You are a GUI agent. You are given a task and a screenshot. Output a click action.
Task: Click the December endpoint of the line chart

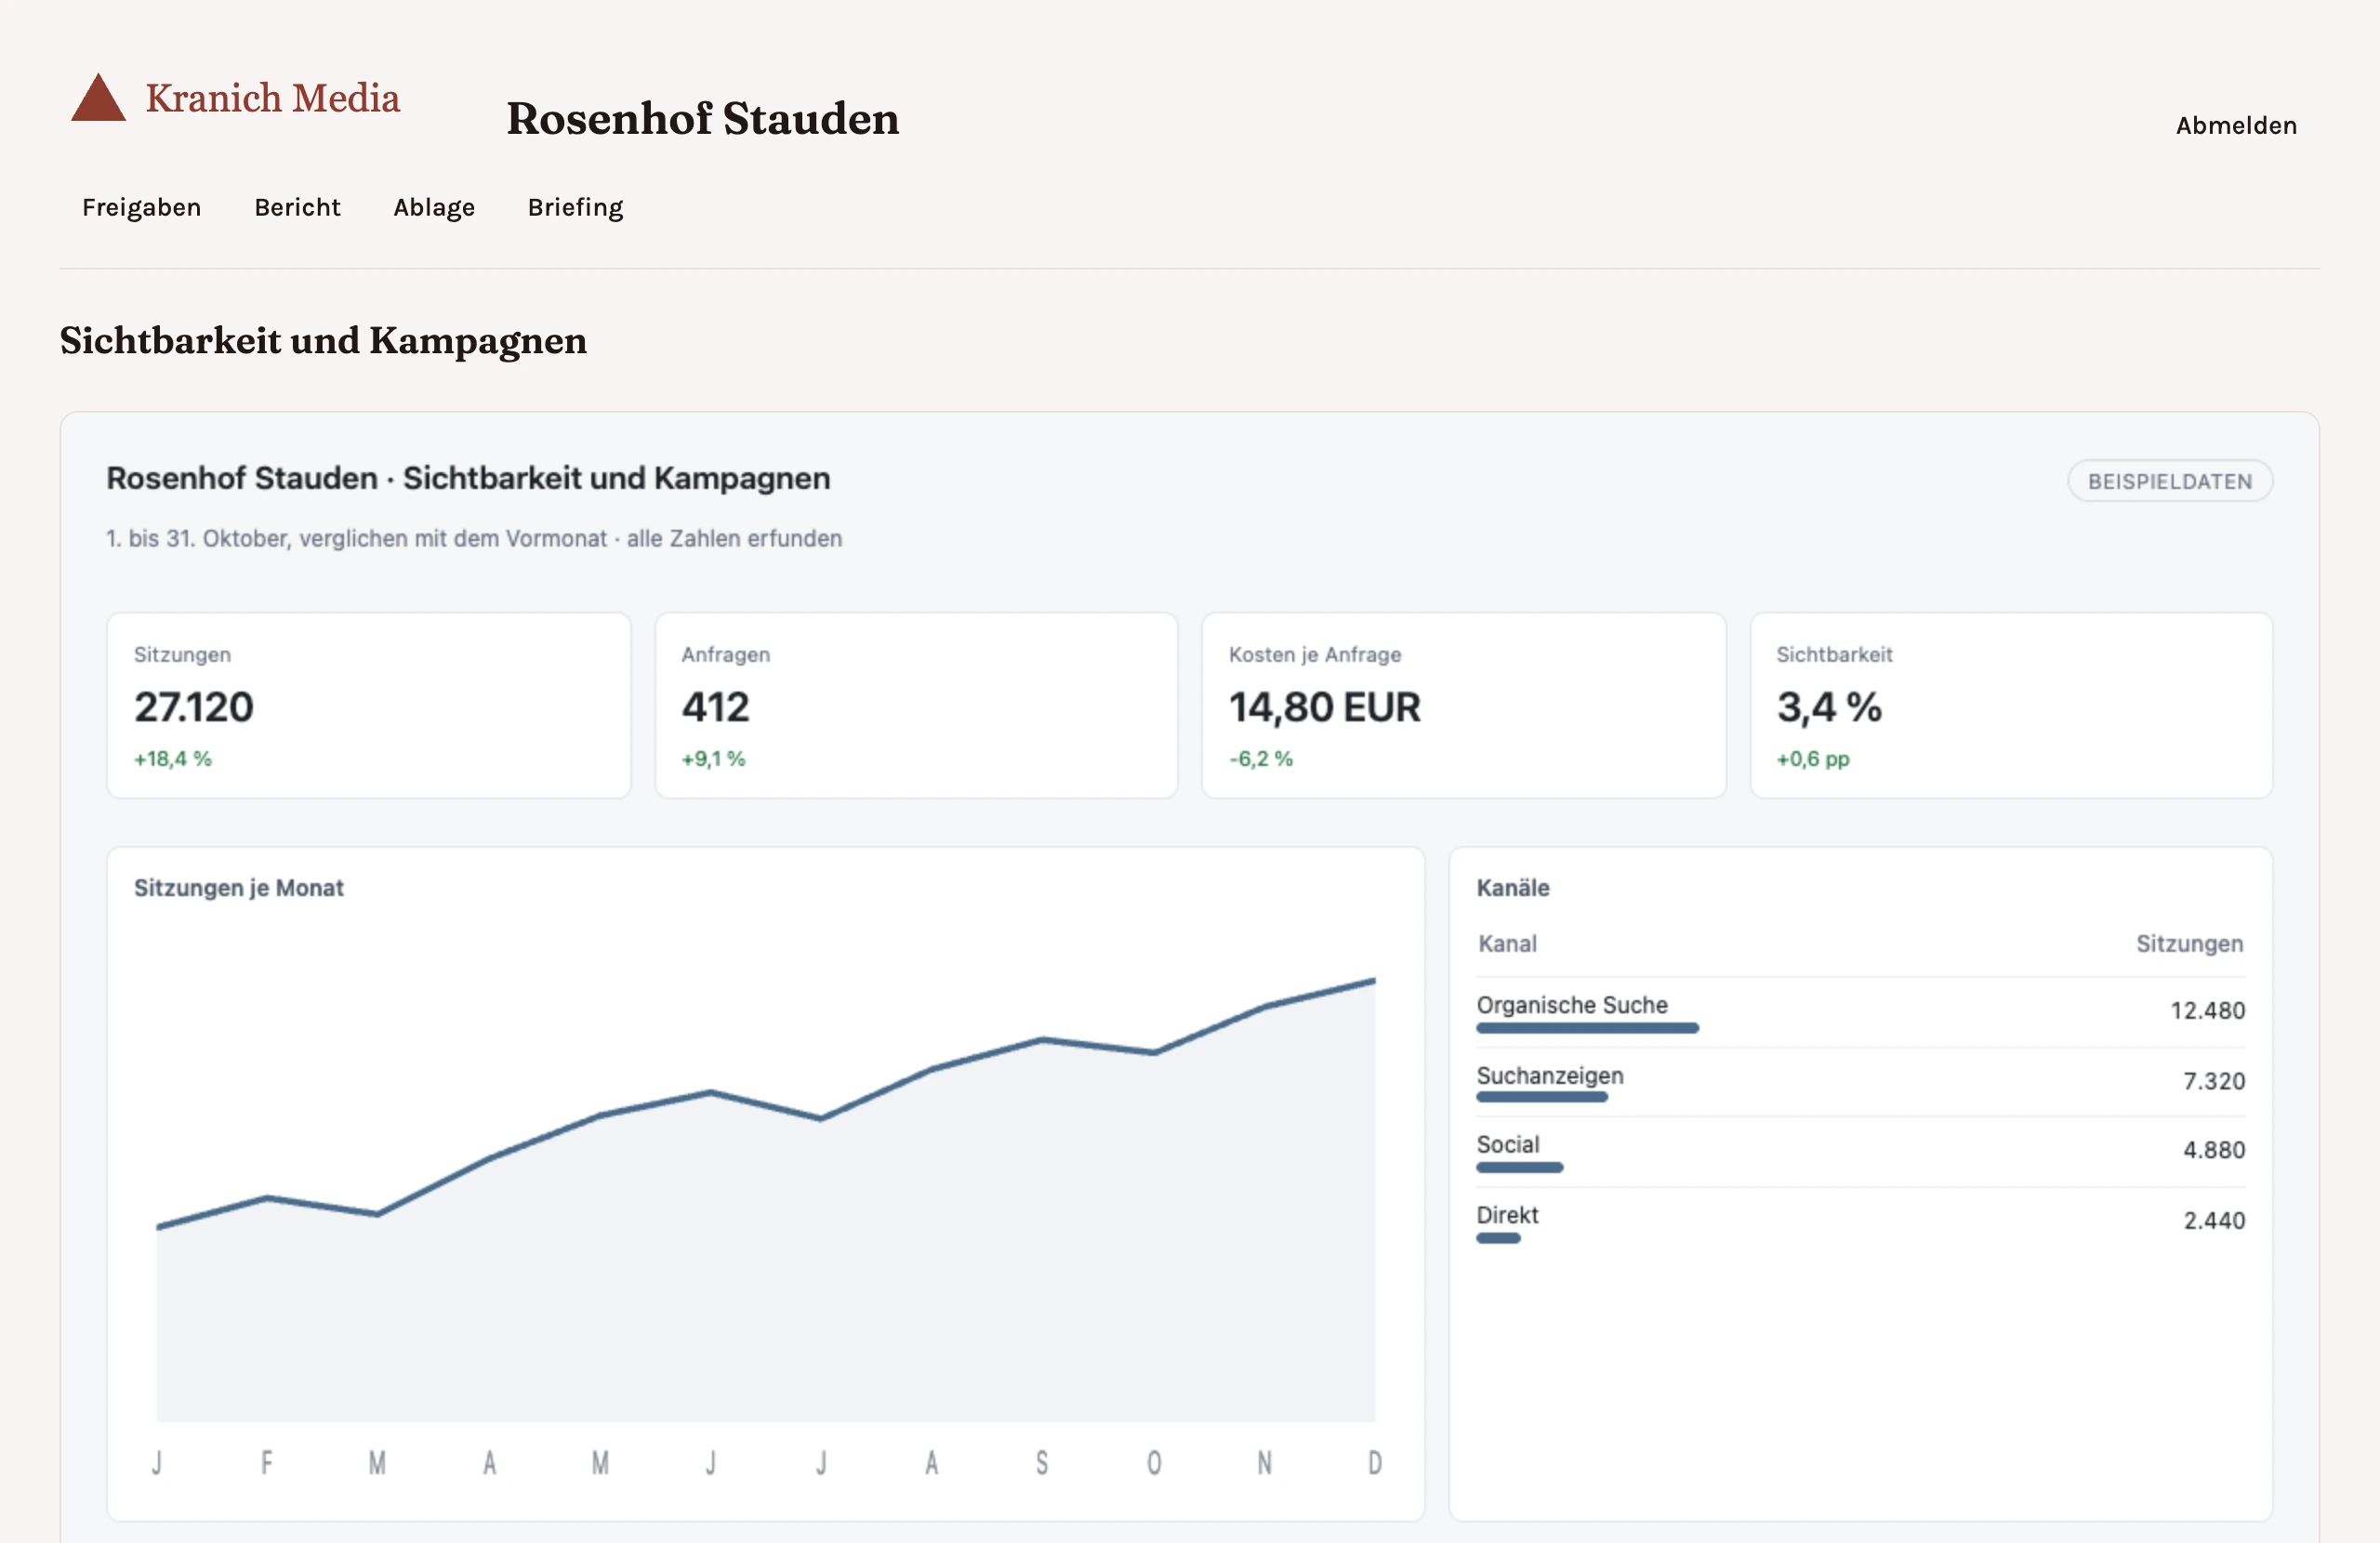1373,981
